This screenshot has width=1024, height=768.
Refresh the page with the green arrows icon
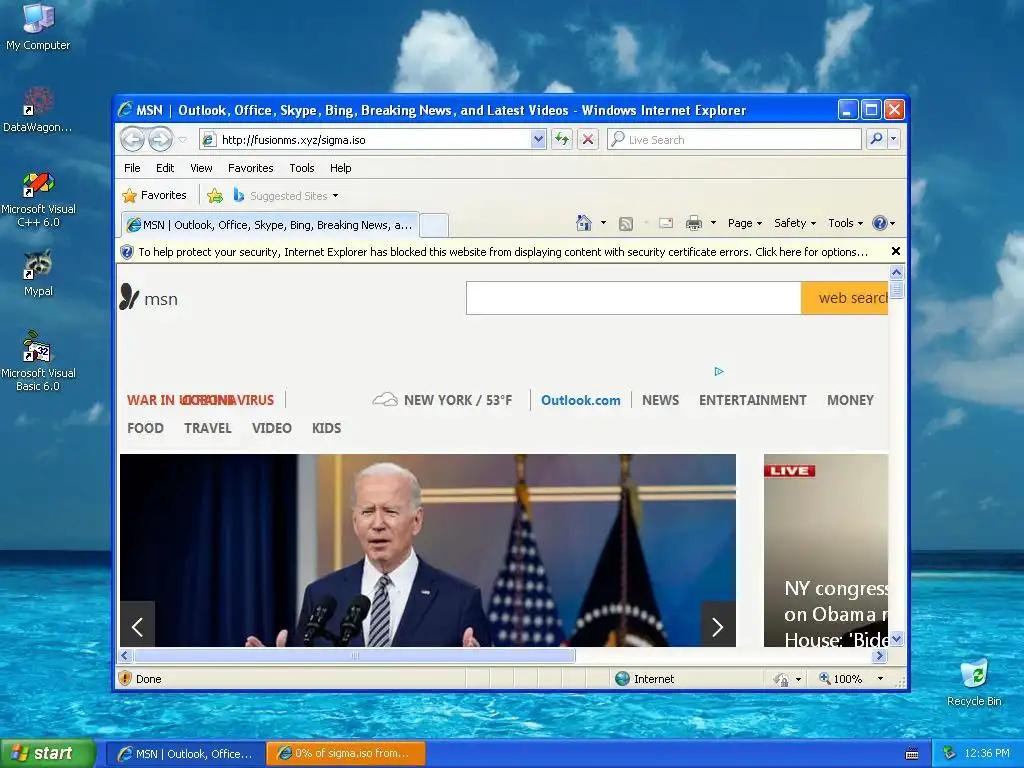click(562, 139)
